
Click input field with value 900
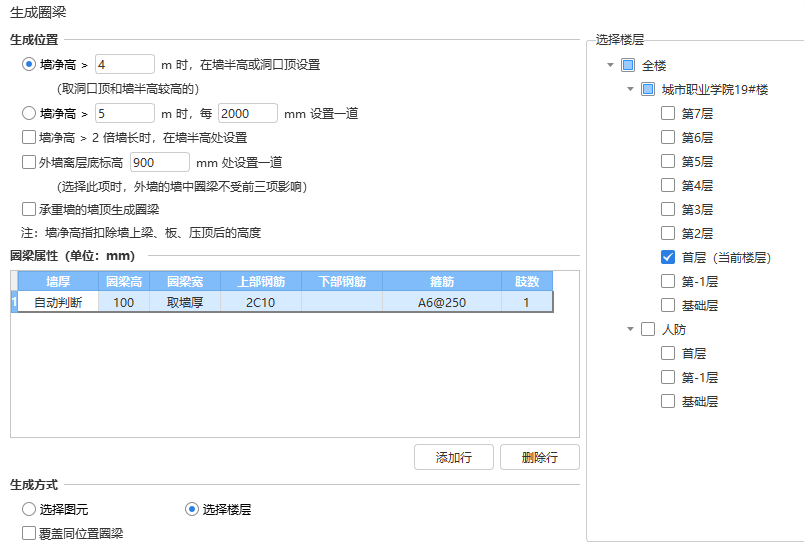click(x=159, y=162)
